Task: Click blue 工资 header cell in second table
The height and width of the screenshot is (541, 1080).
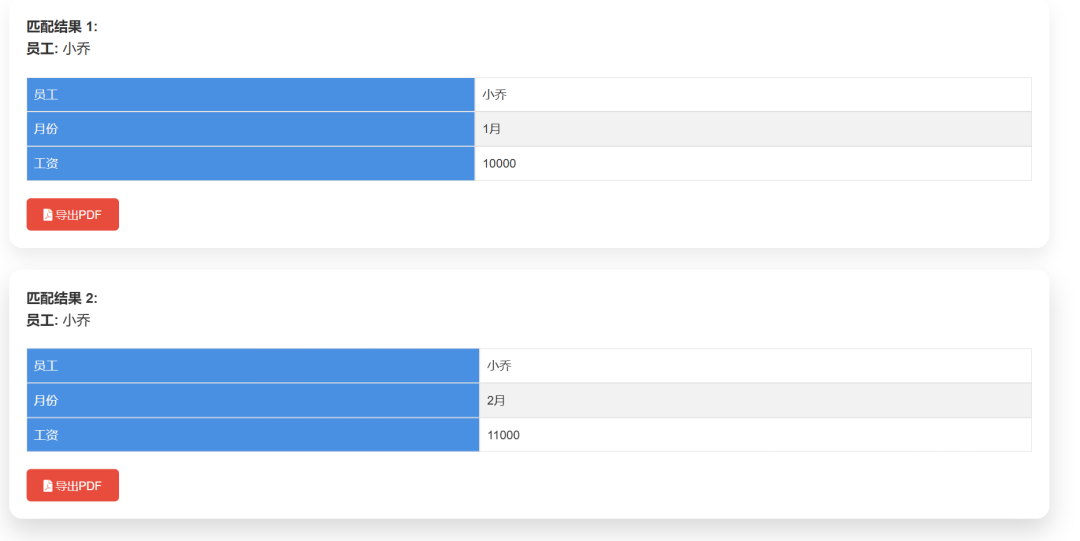Action: point(252,435)
